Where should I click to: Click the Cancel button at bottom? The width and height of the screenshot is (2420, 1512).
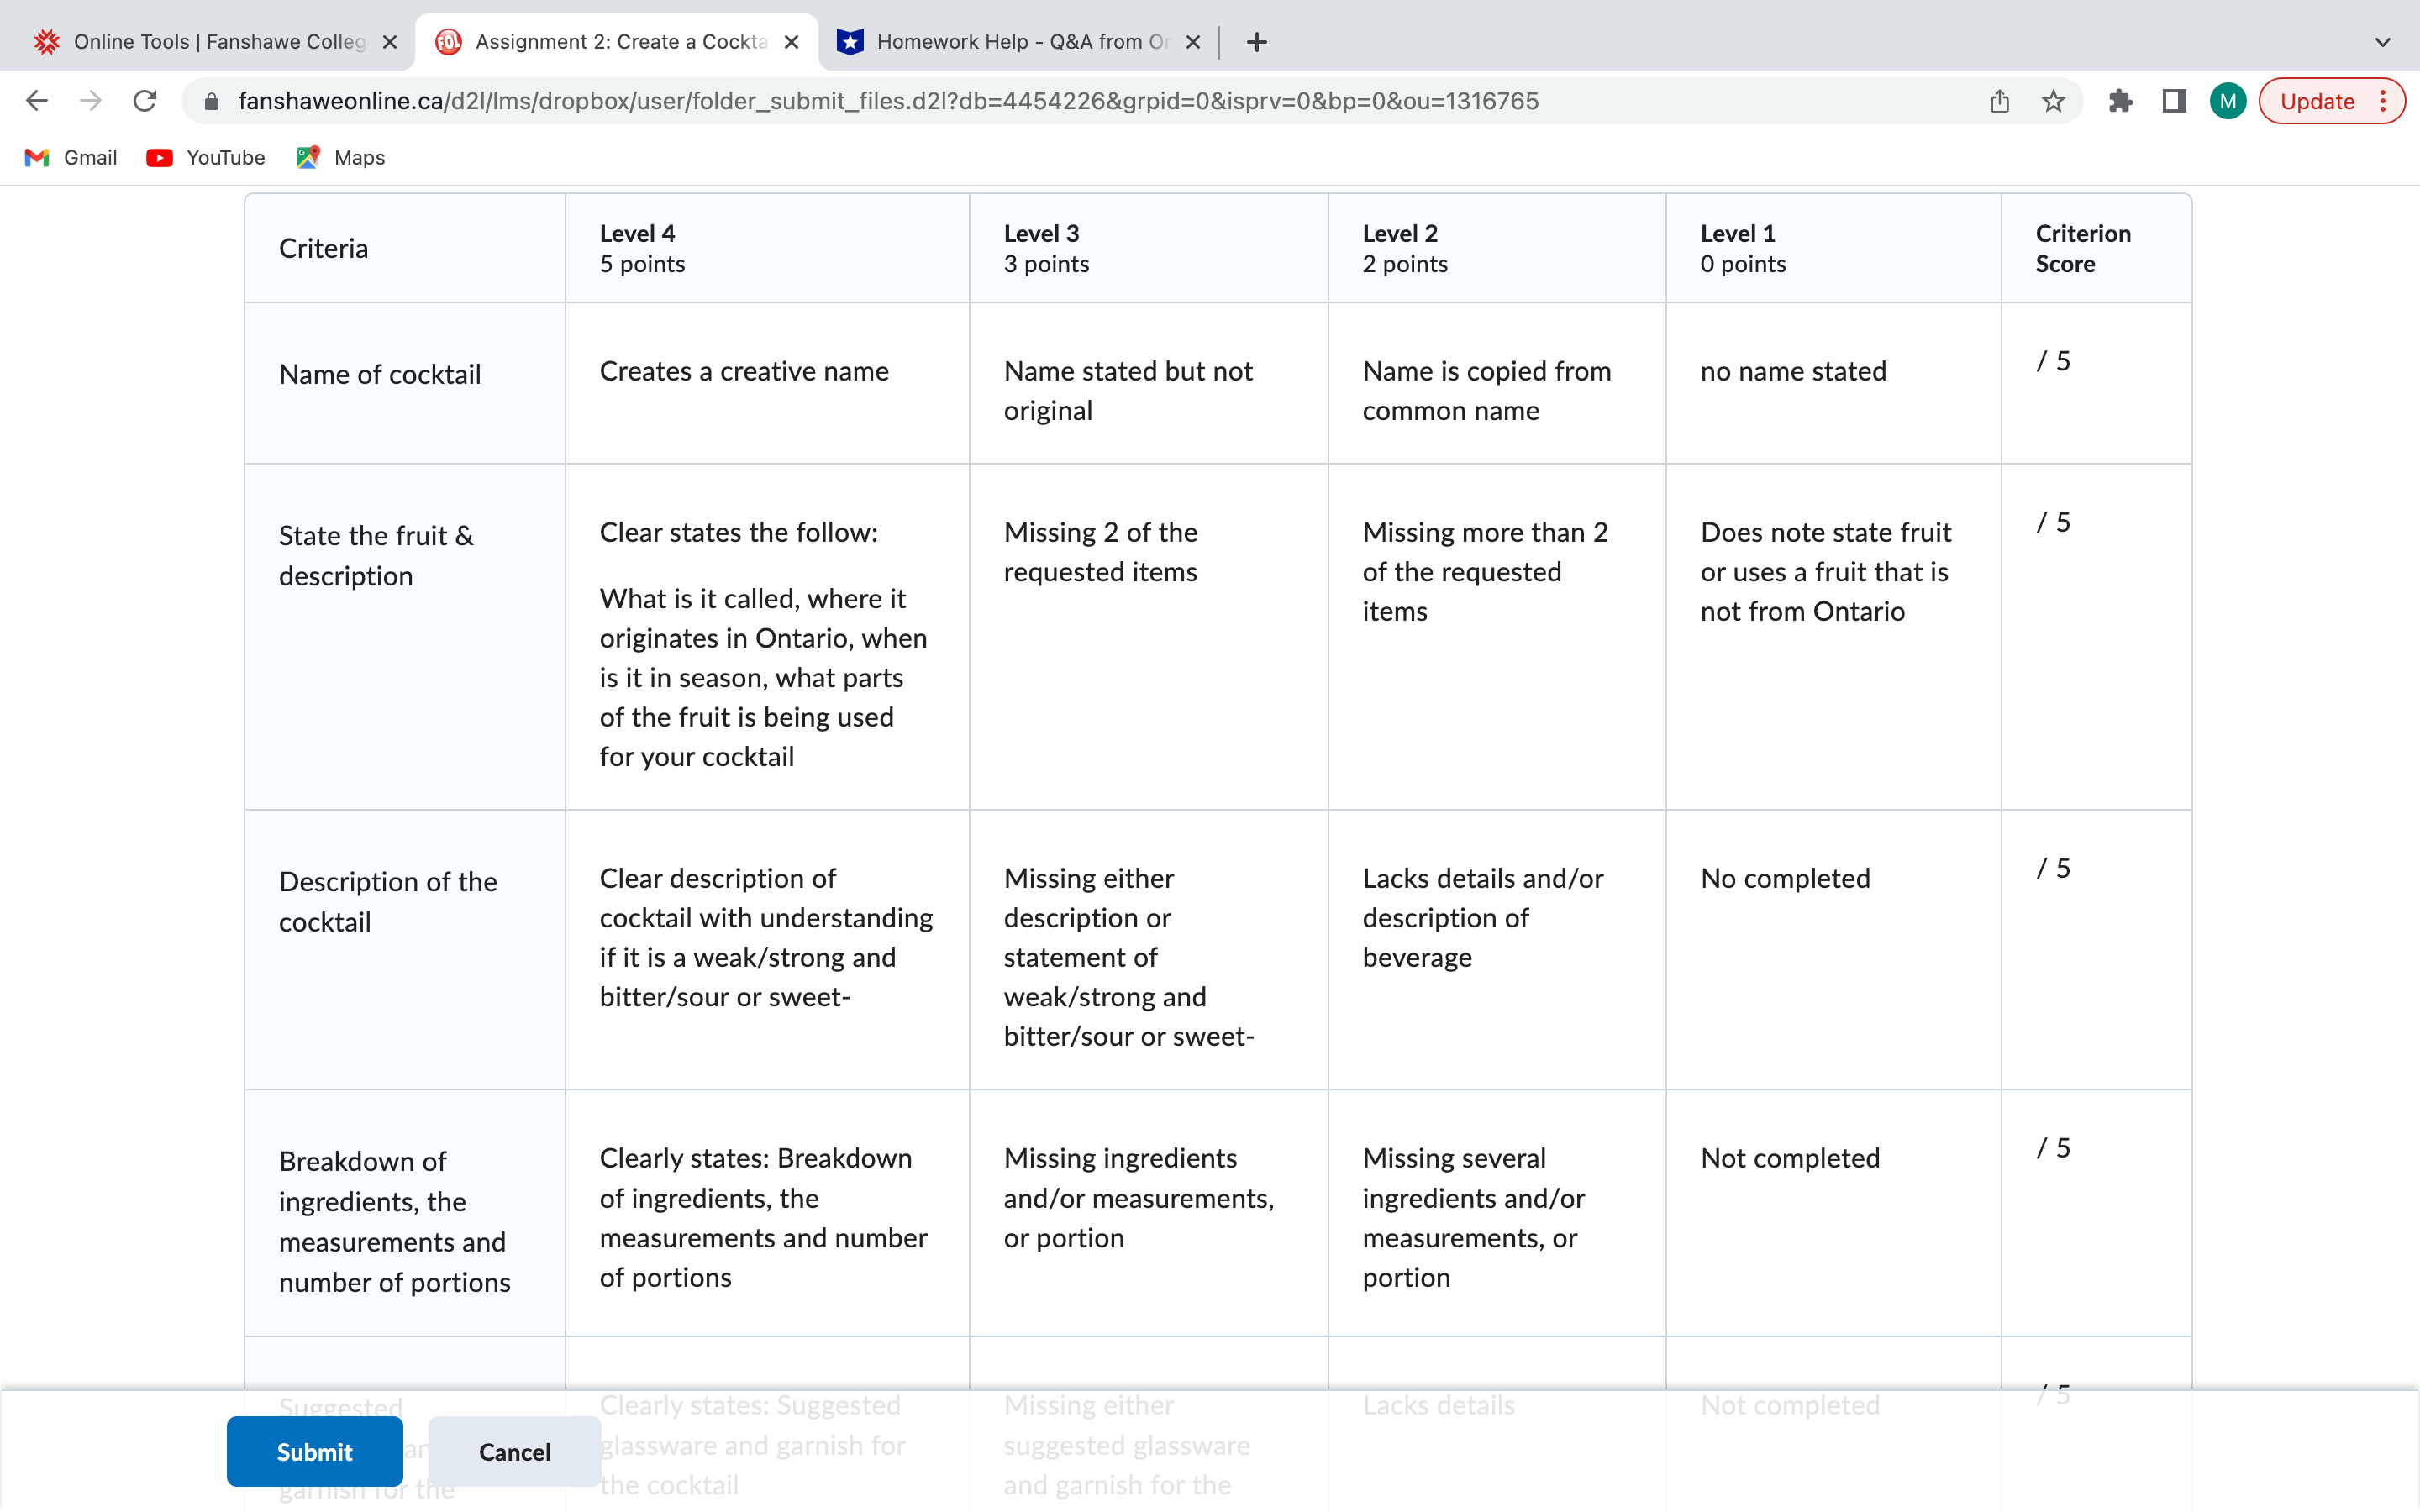(x=514, y=1449)
